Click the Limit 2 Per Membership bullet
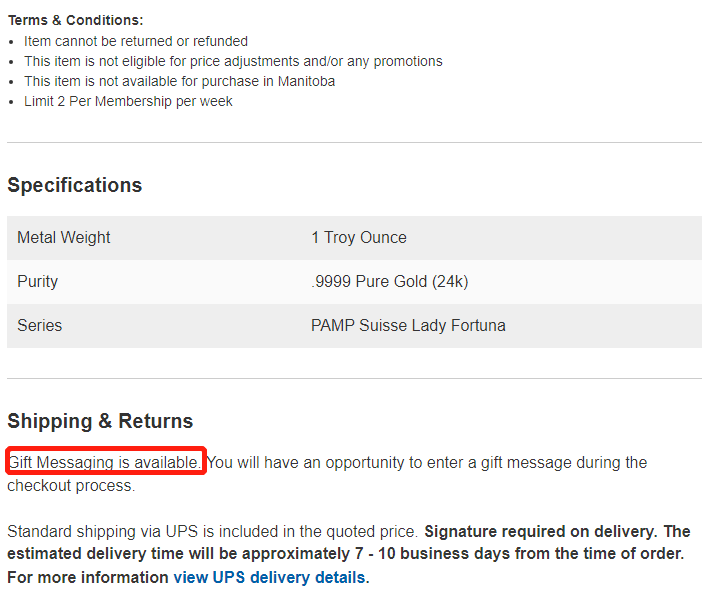 coord(128,101)
